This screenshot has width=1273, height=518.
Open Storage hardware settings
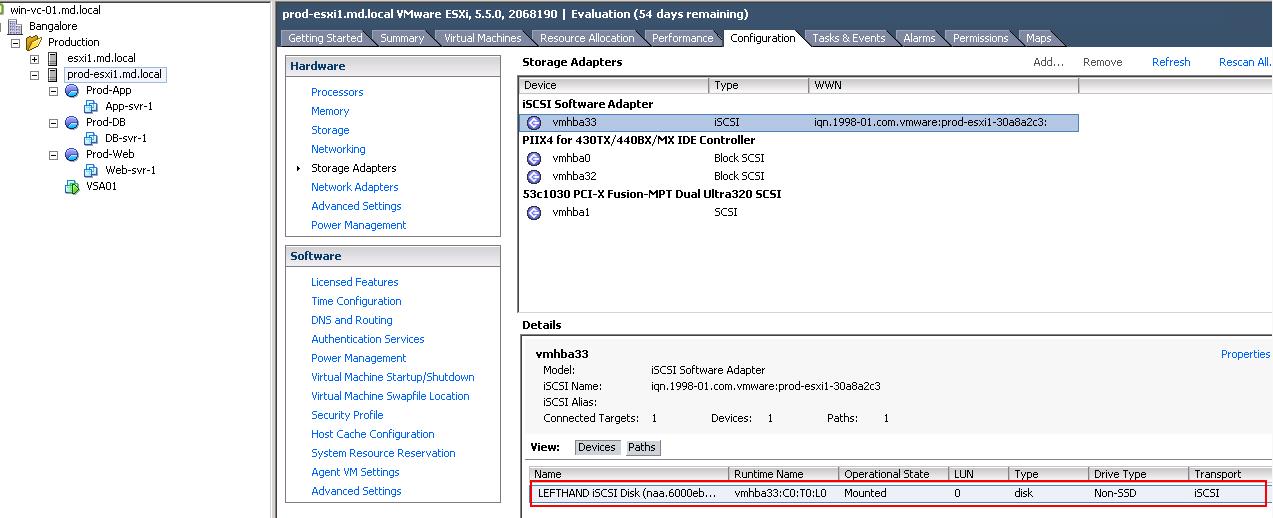coord(330,130)
